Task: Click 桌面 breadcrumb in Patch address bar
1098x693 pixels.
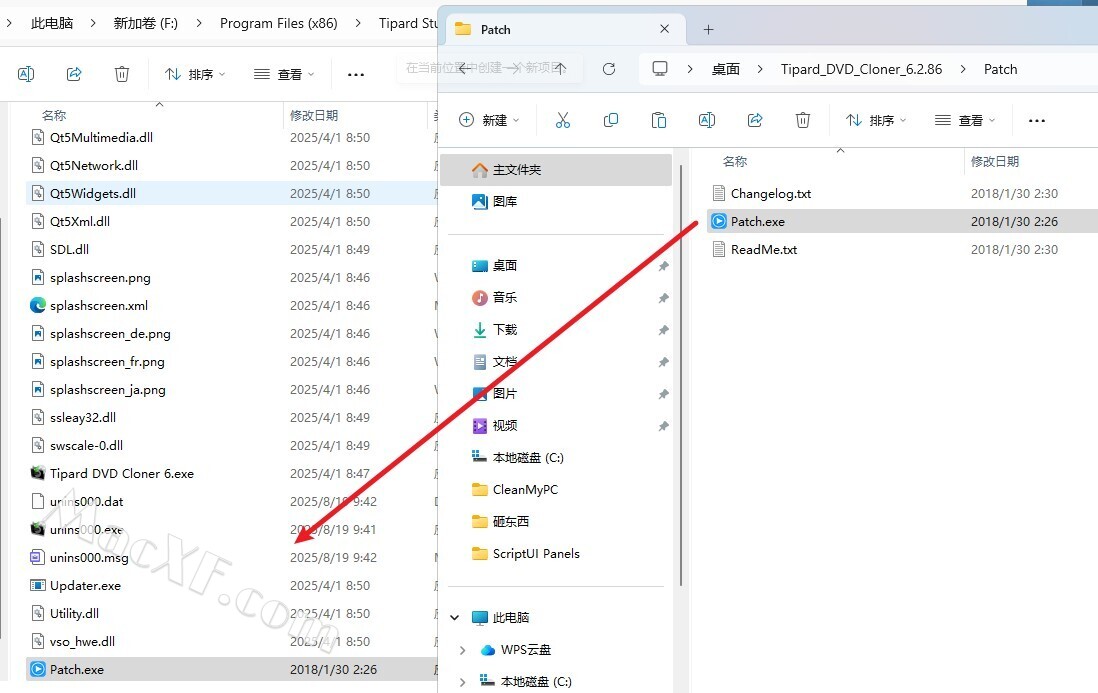Action: [725, 69]
